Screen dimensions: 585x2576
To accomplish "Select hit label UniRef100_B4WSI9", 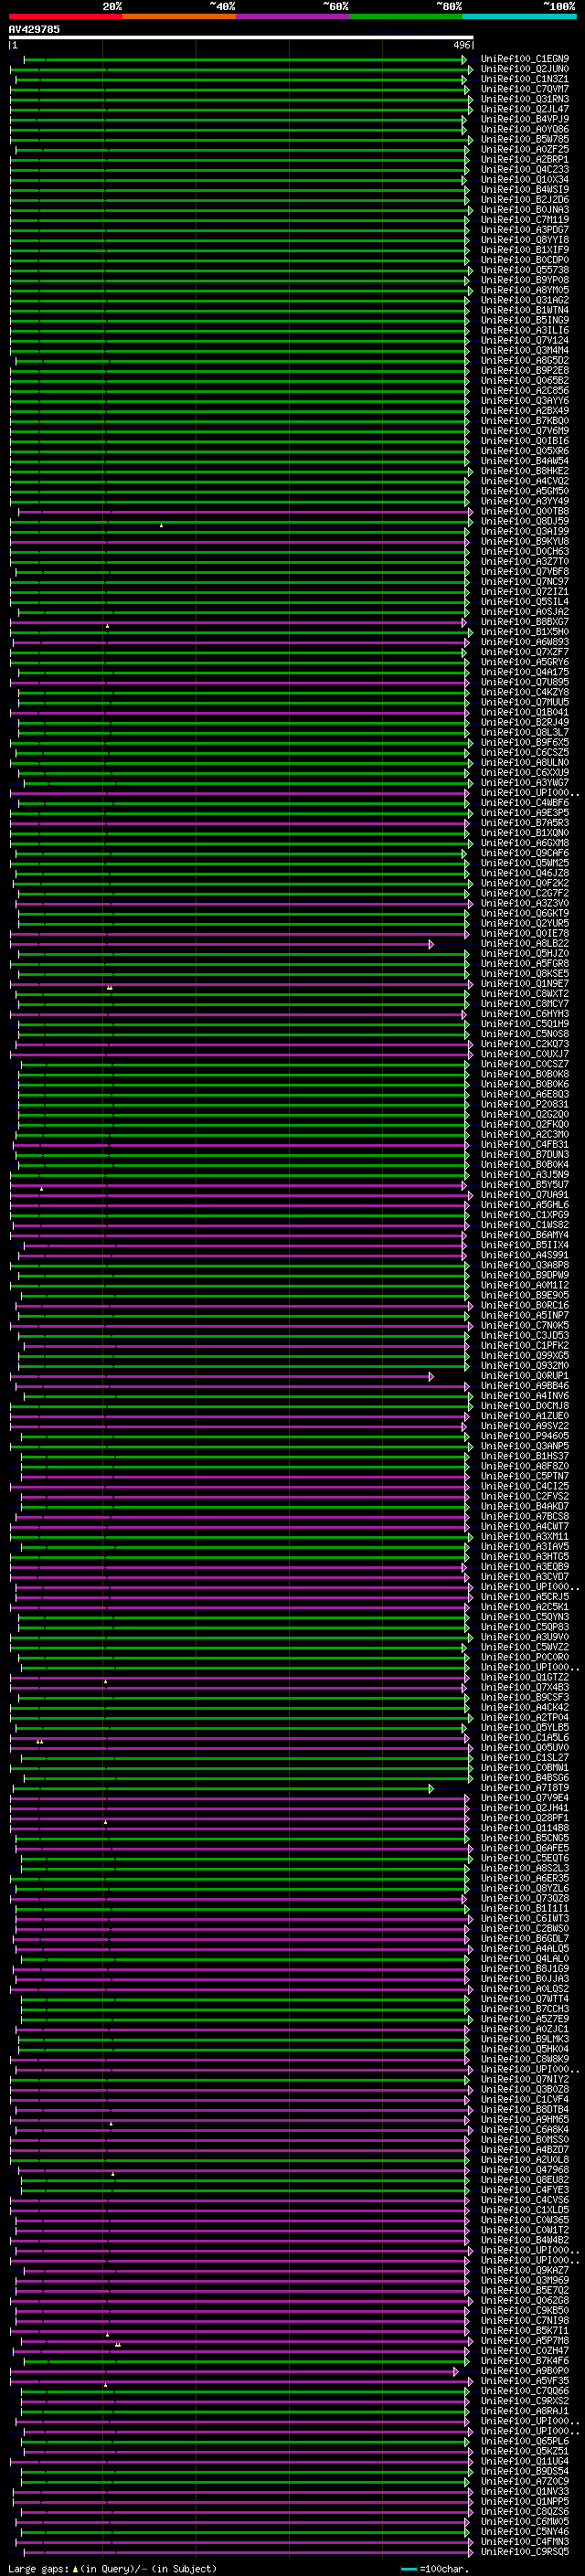I will (525, 189).
